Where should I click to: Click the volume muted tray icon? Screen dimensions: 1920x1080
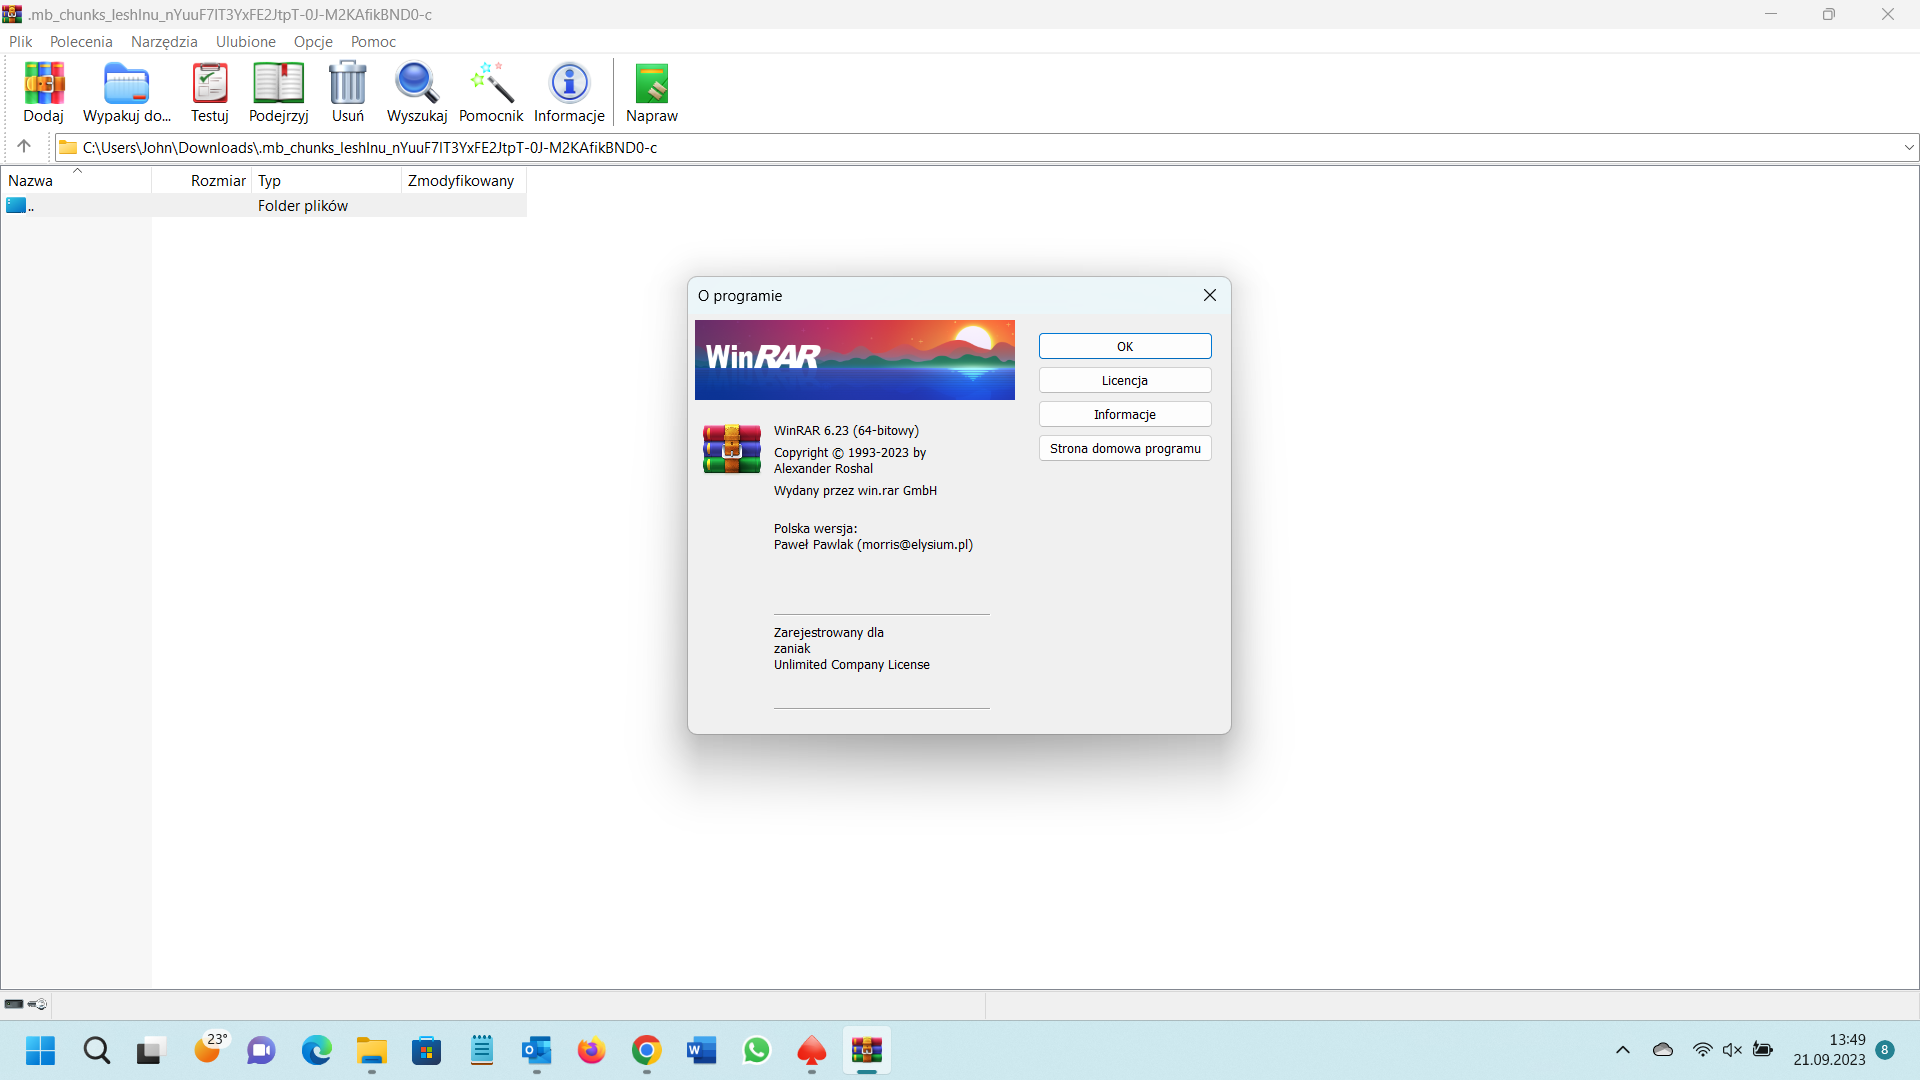(x=1733, y=1050)
